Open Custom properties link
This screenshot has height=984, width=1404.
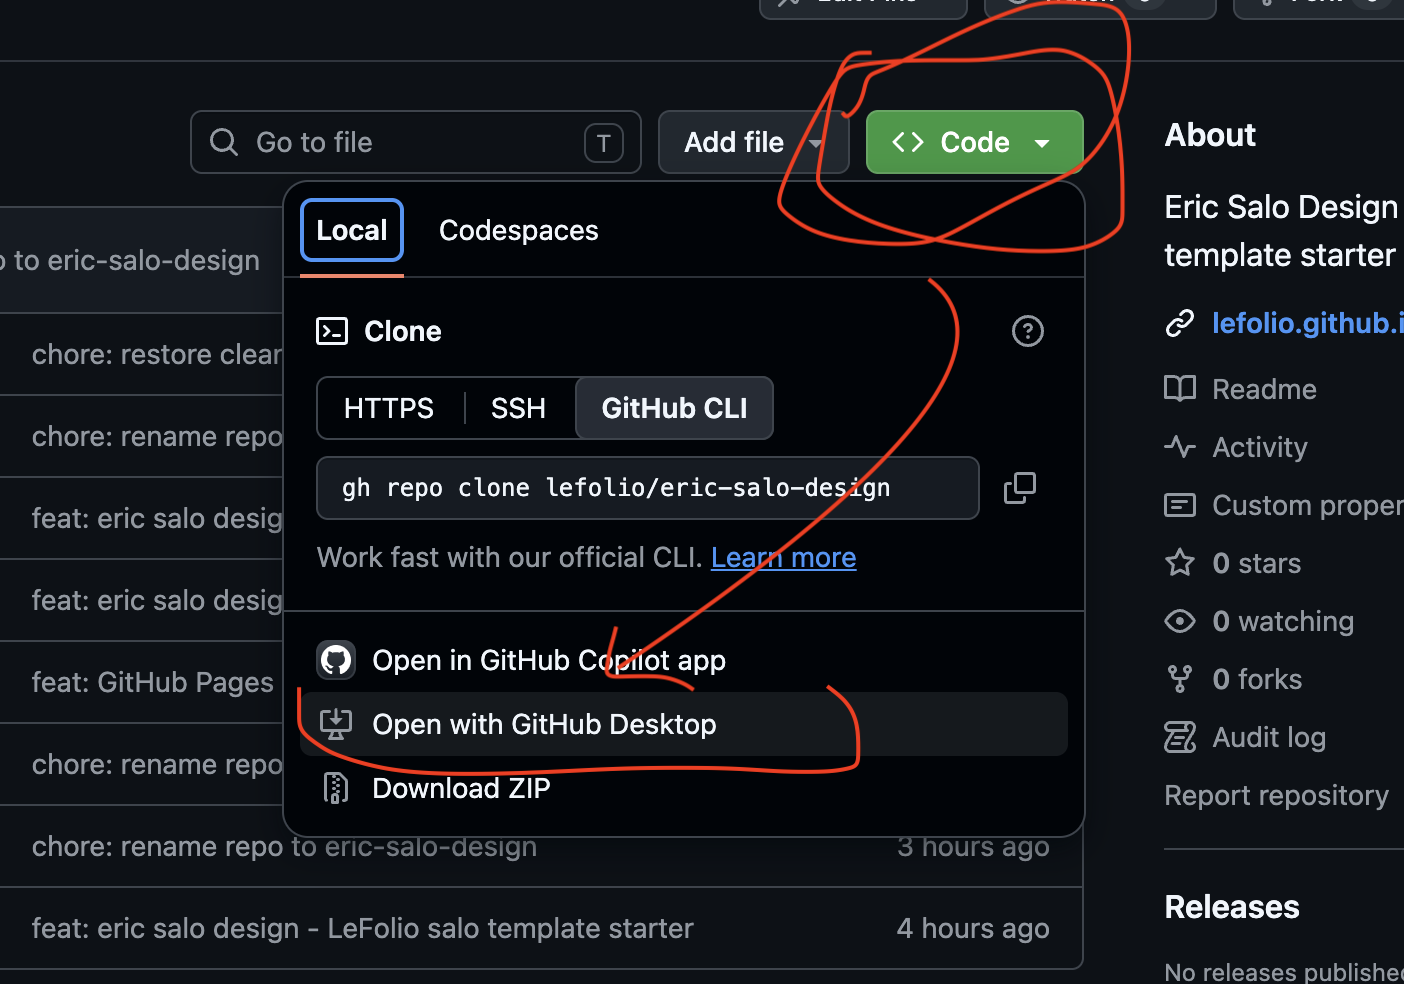1308,505
